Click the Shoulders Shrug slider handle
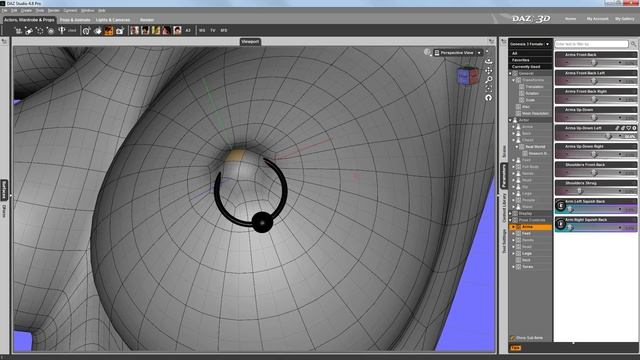 click(x=579, y=191)
